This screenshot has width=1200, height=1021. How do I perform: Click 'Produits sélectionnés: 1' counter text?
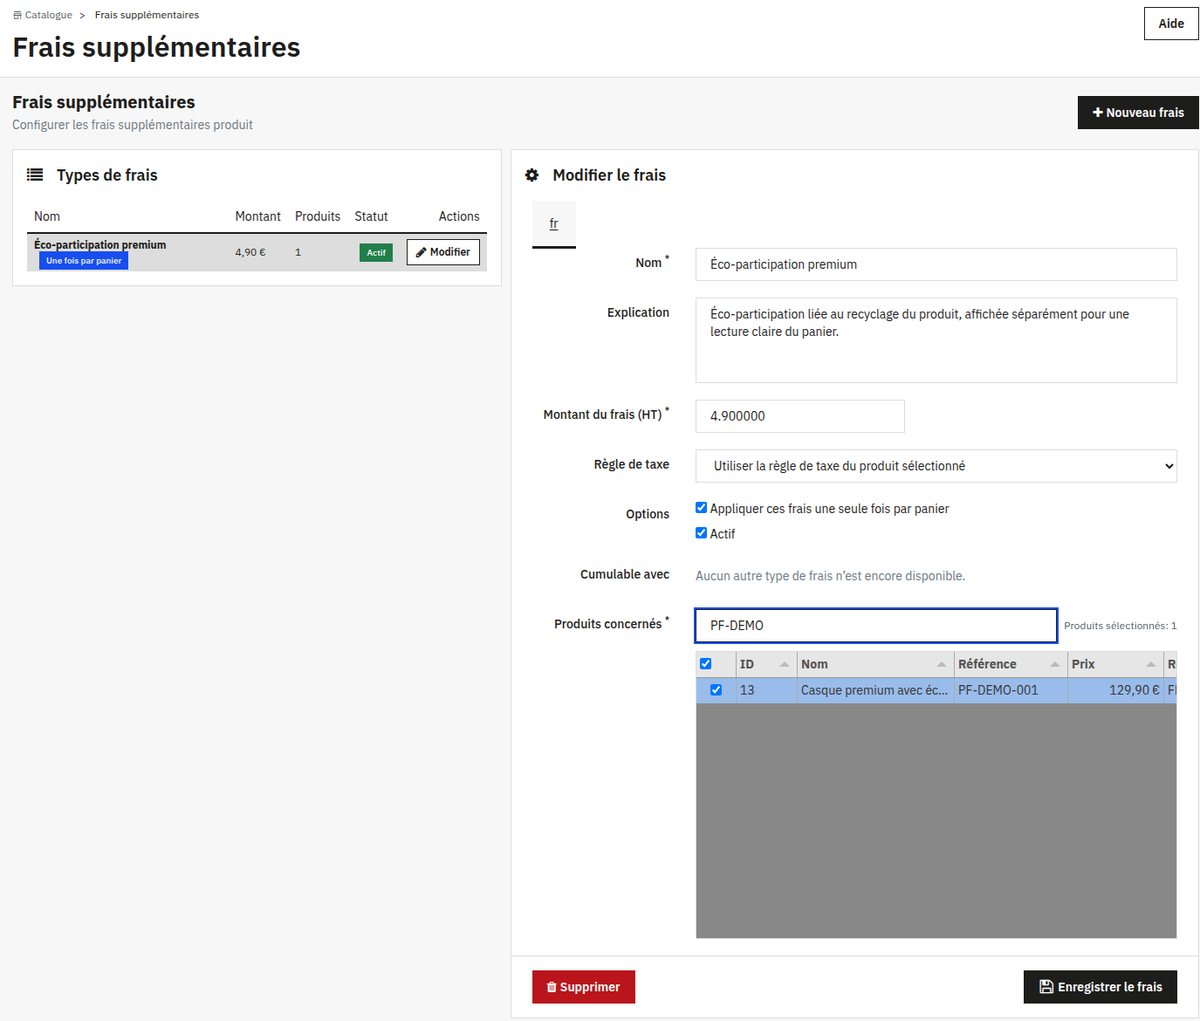click(x=1120, y=626)
